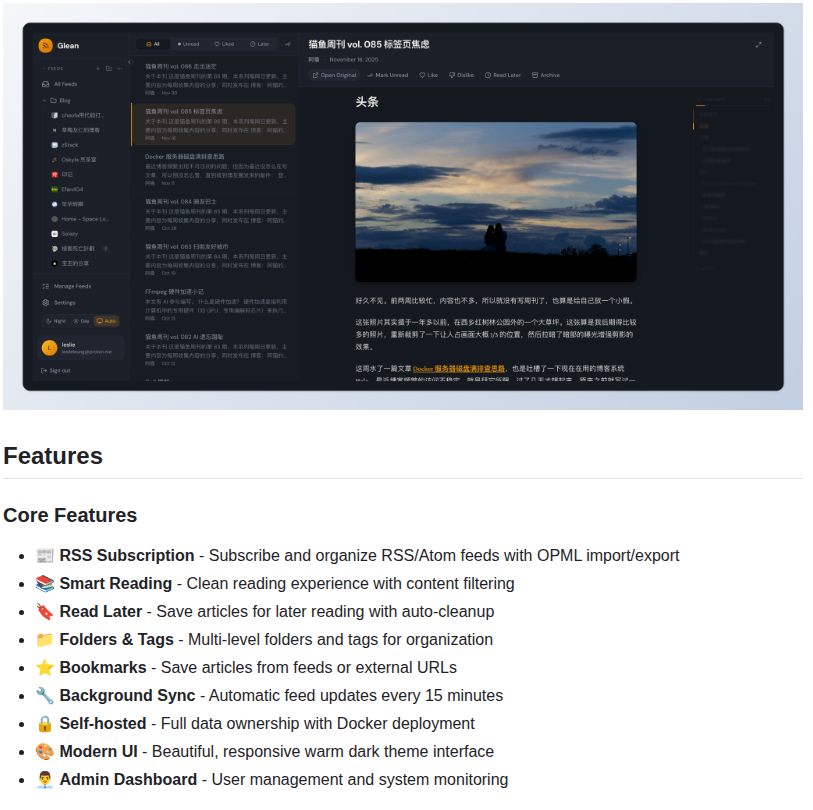Click the Archive button in article toolbar
This screenshot has height=810, width=813.
pyautogui.click(x=546, y=75)
